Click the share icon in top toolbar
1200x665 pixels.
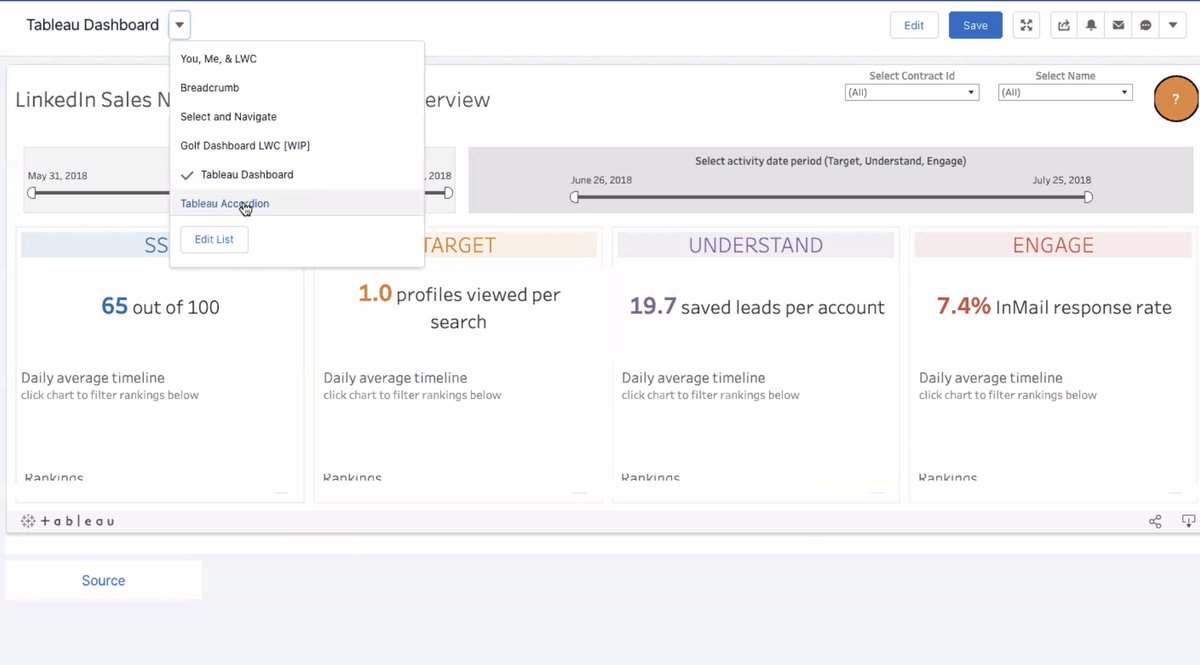click(1064, 25)
